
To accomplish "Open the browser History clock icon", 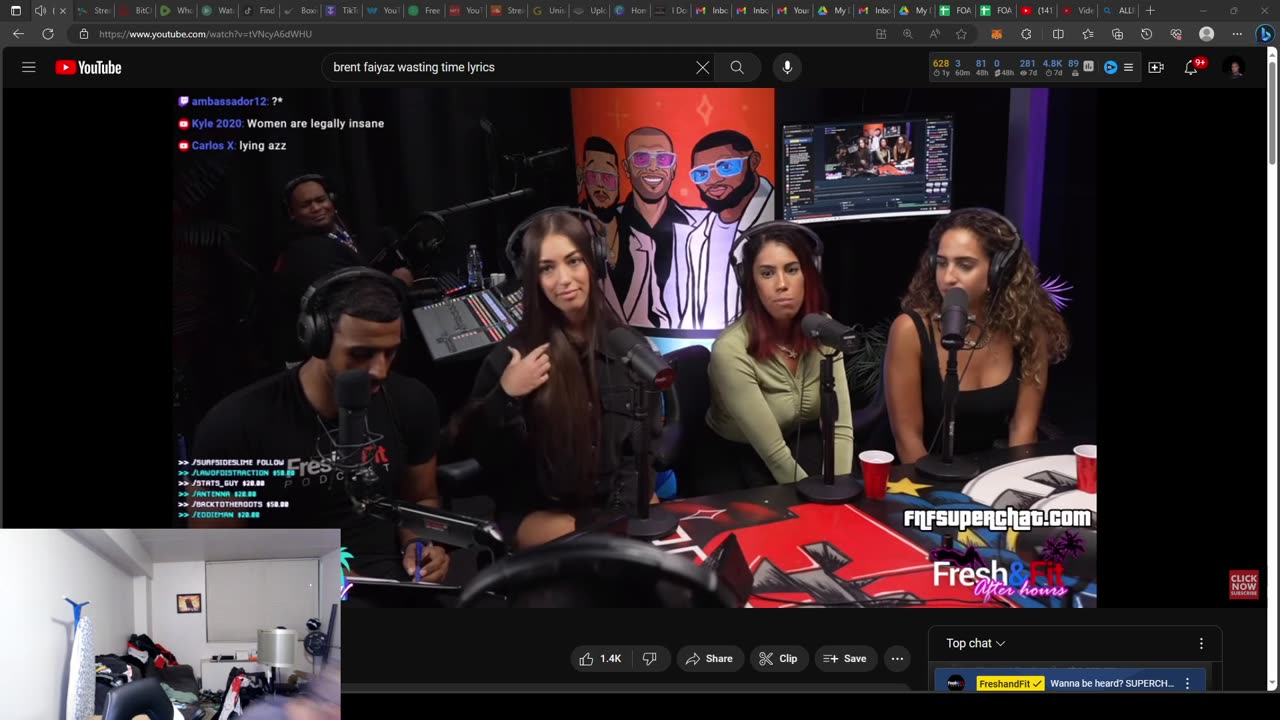I will [1146, 34].
